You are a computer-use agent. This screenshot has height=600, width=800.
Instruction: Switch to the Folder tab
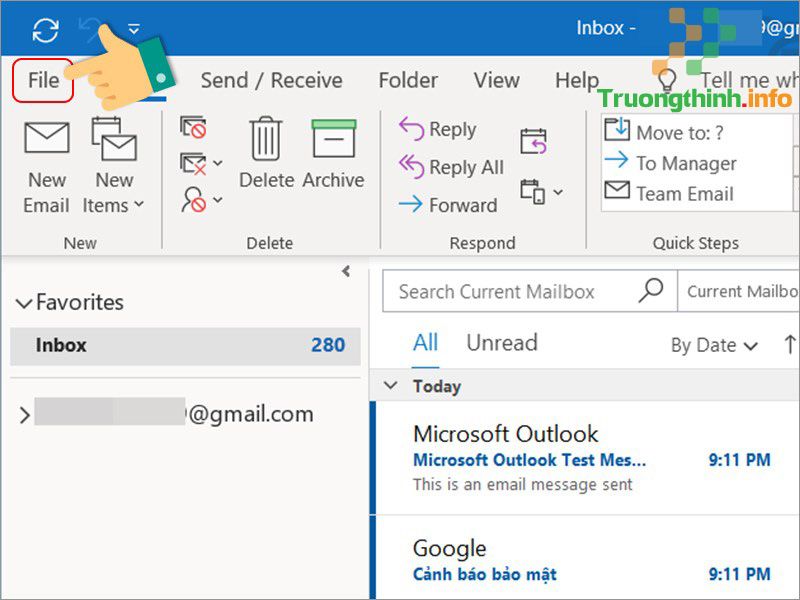tap(408, 81)
